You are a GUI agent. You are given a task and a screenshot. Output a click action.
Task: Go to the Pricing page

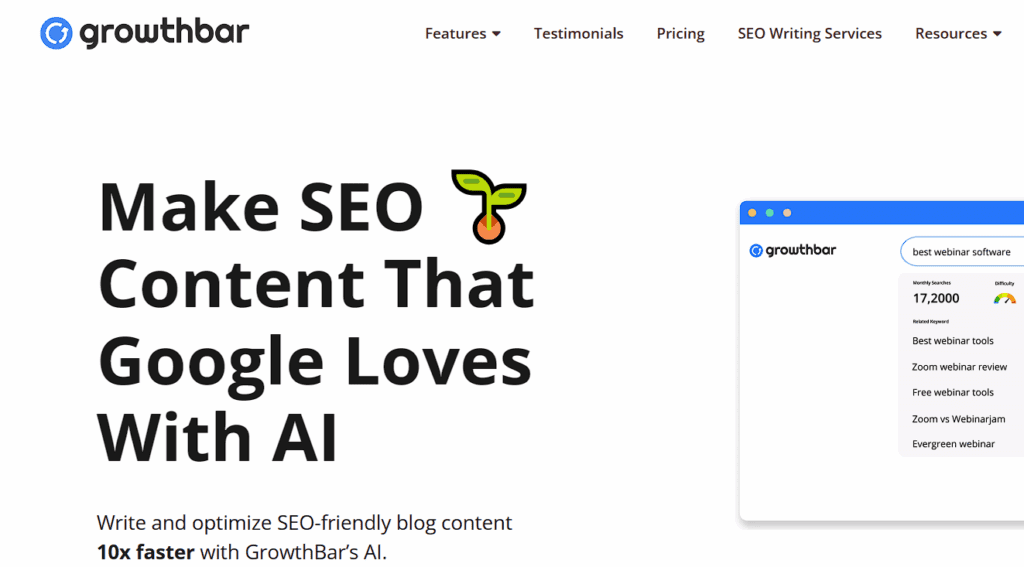pyautogui.click(x=680, y=34)
